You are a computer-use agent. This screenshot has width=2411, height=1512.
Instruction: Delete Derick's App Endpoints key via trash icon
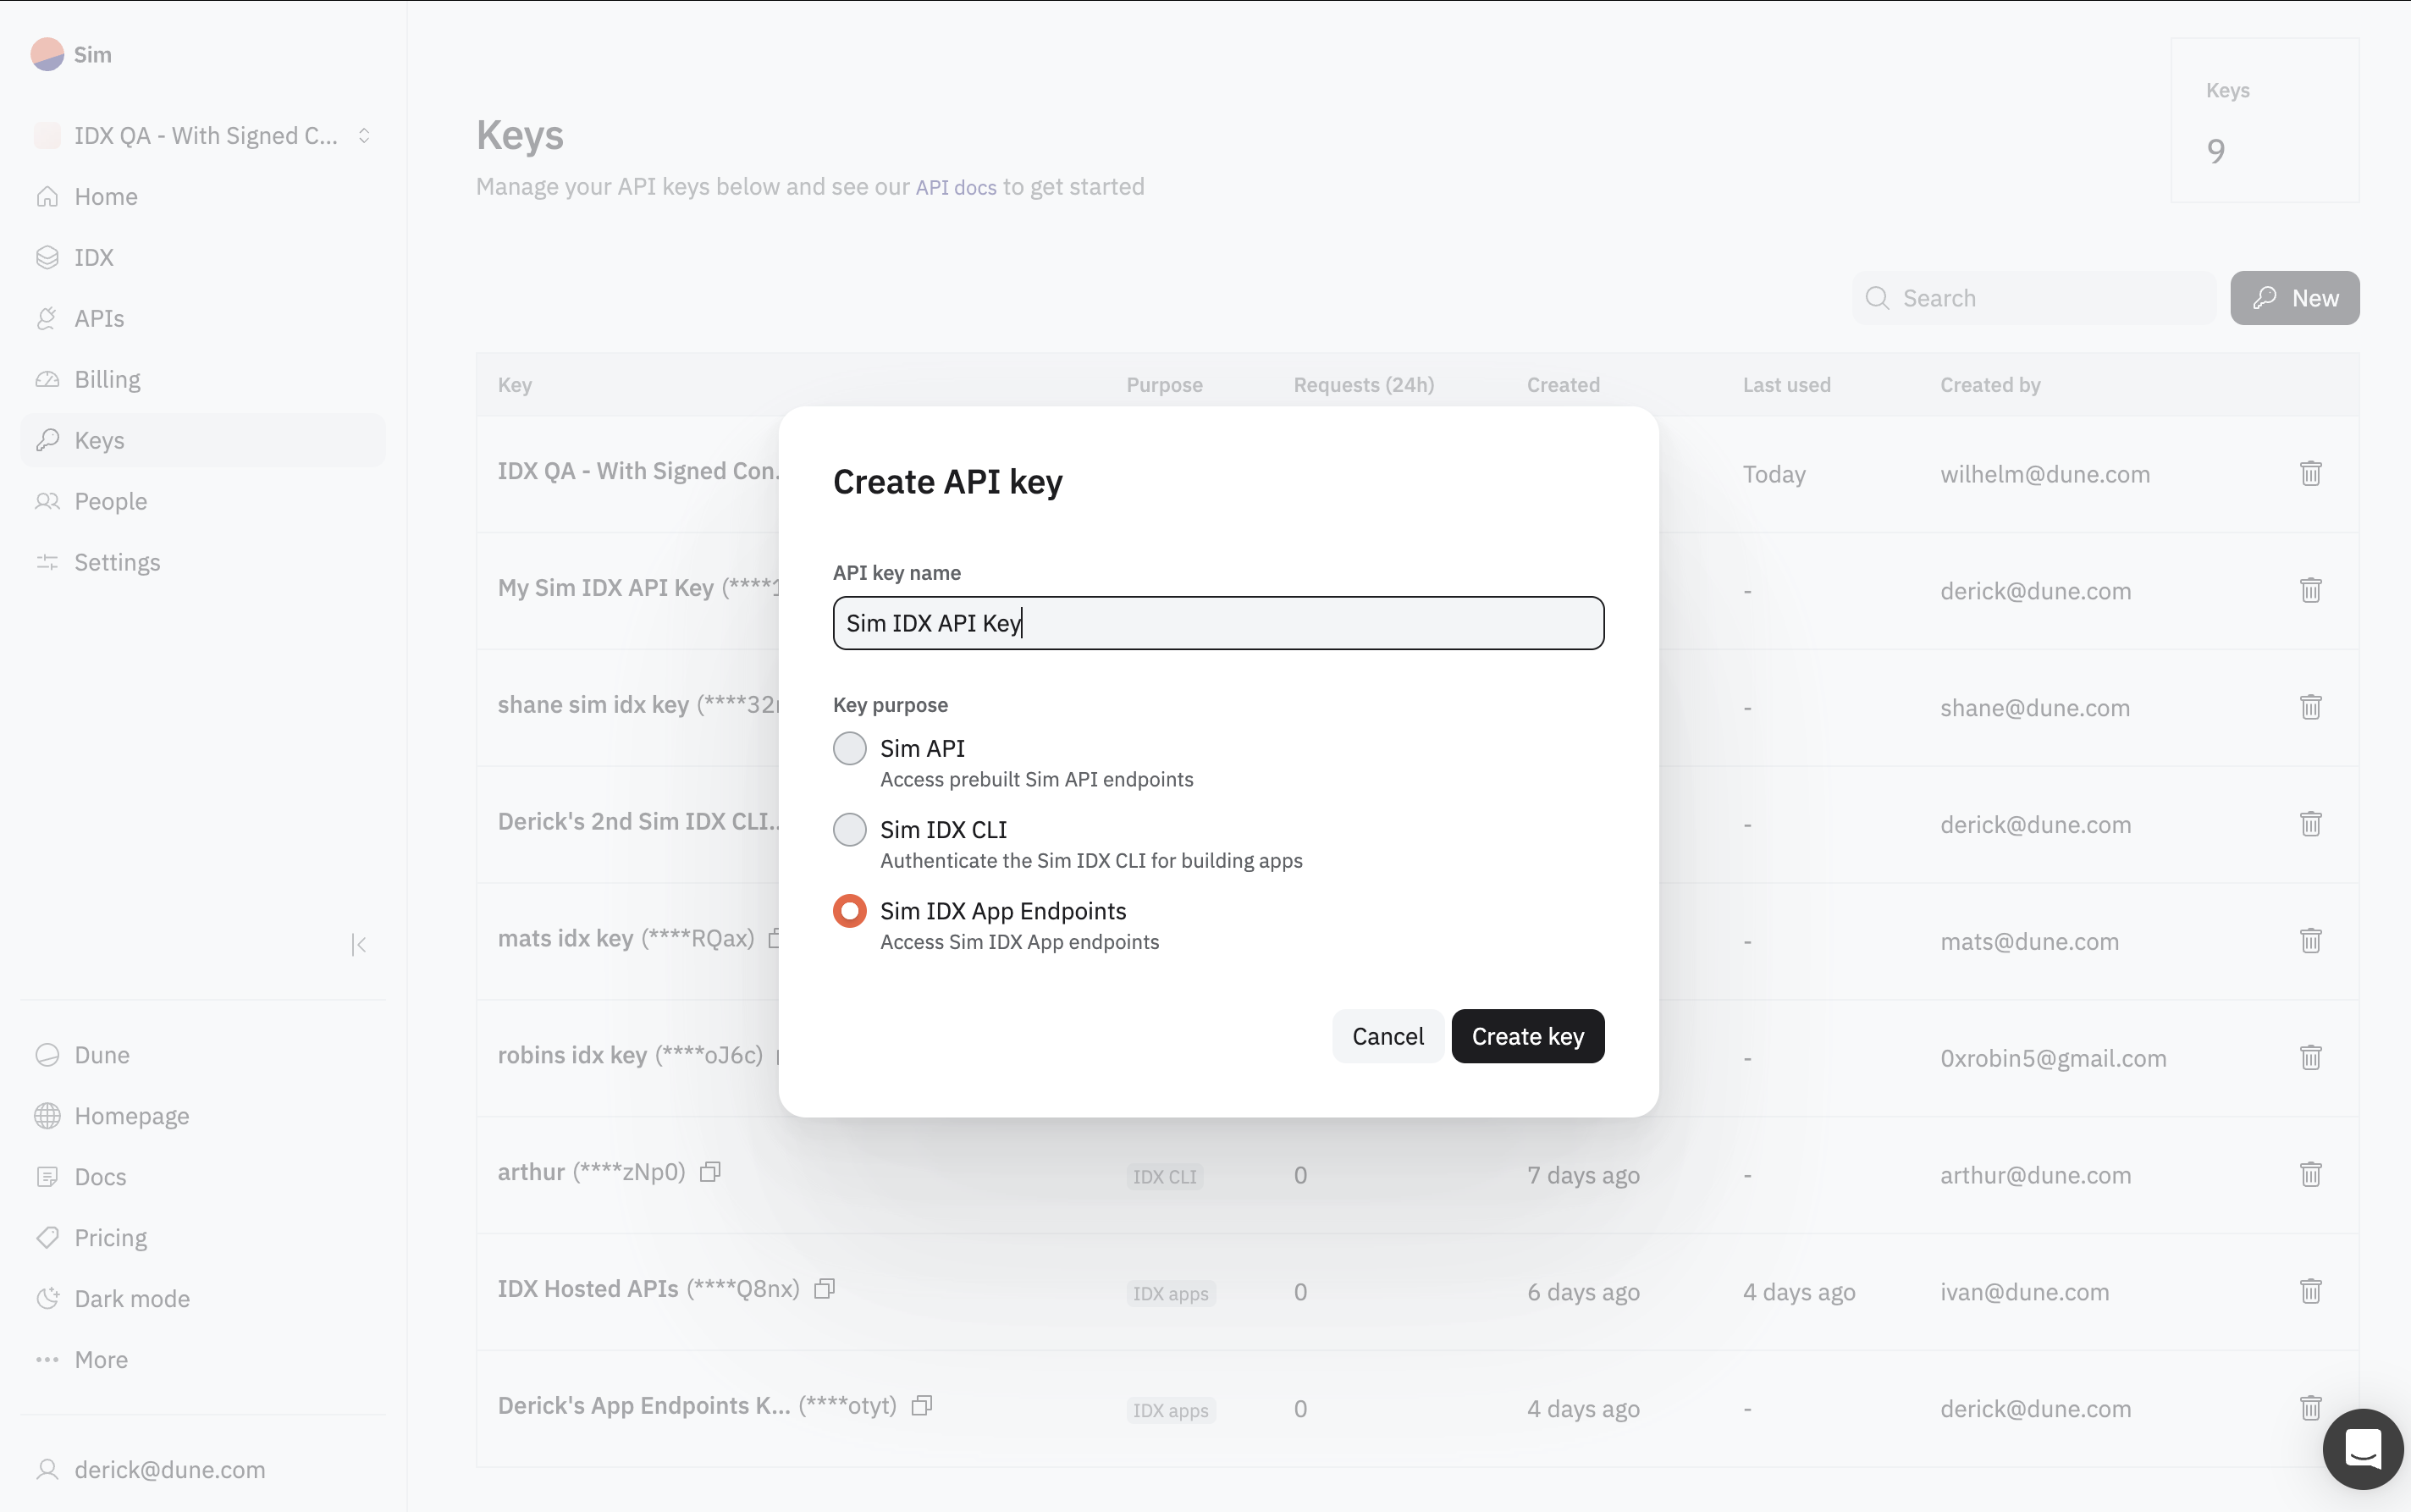click(x=2310, y=1408)
